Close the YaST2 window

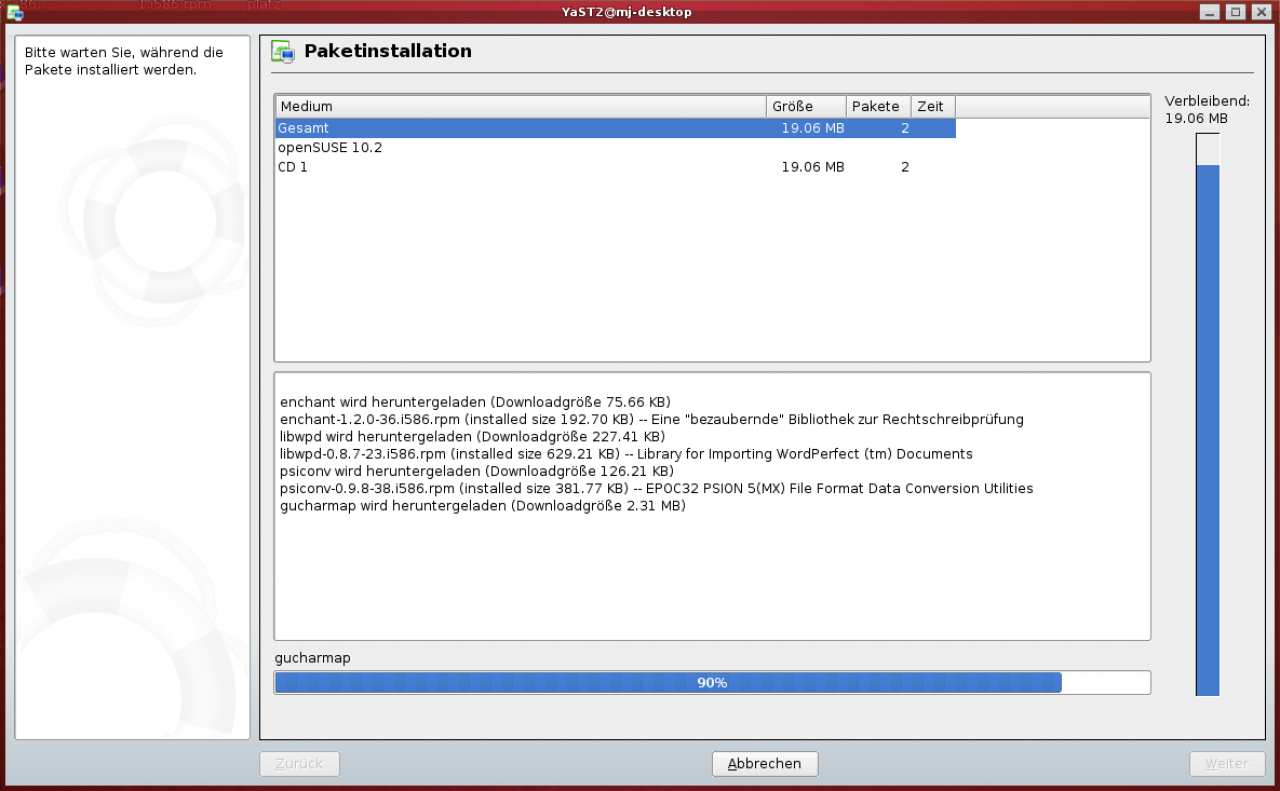(1260, 12)
